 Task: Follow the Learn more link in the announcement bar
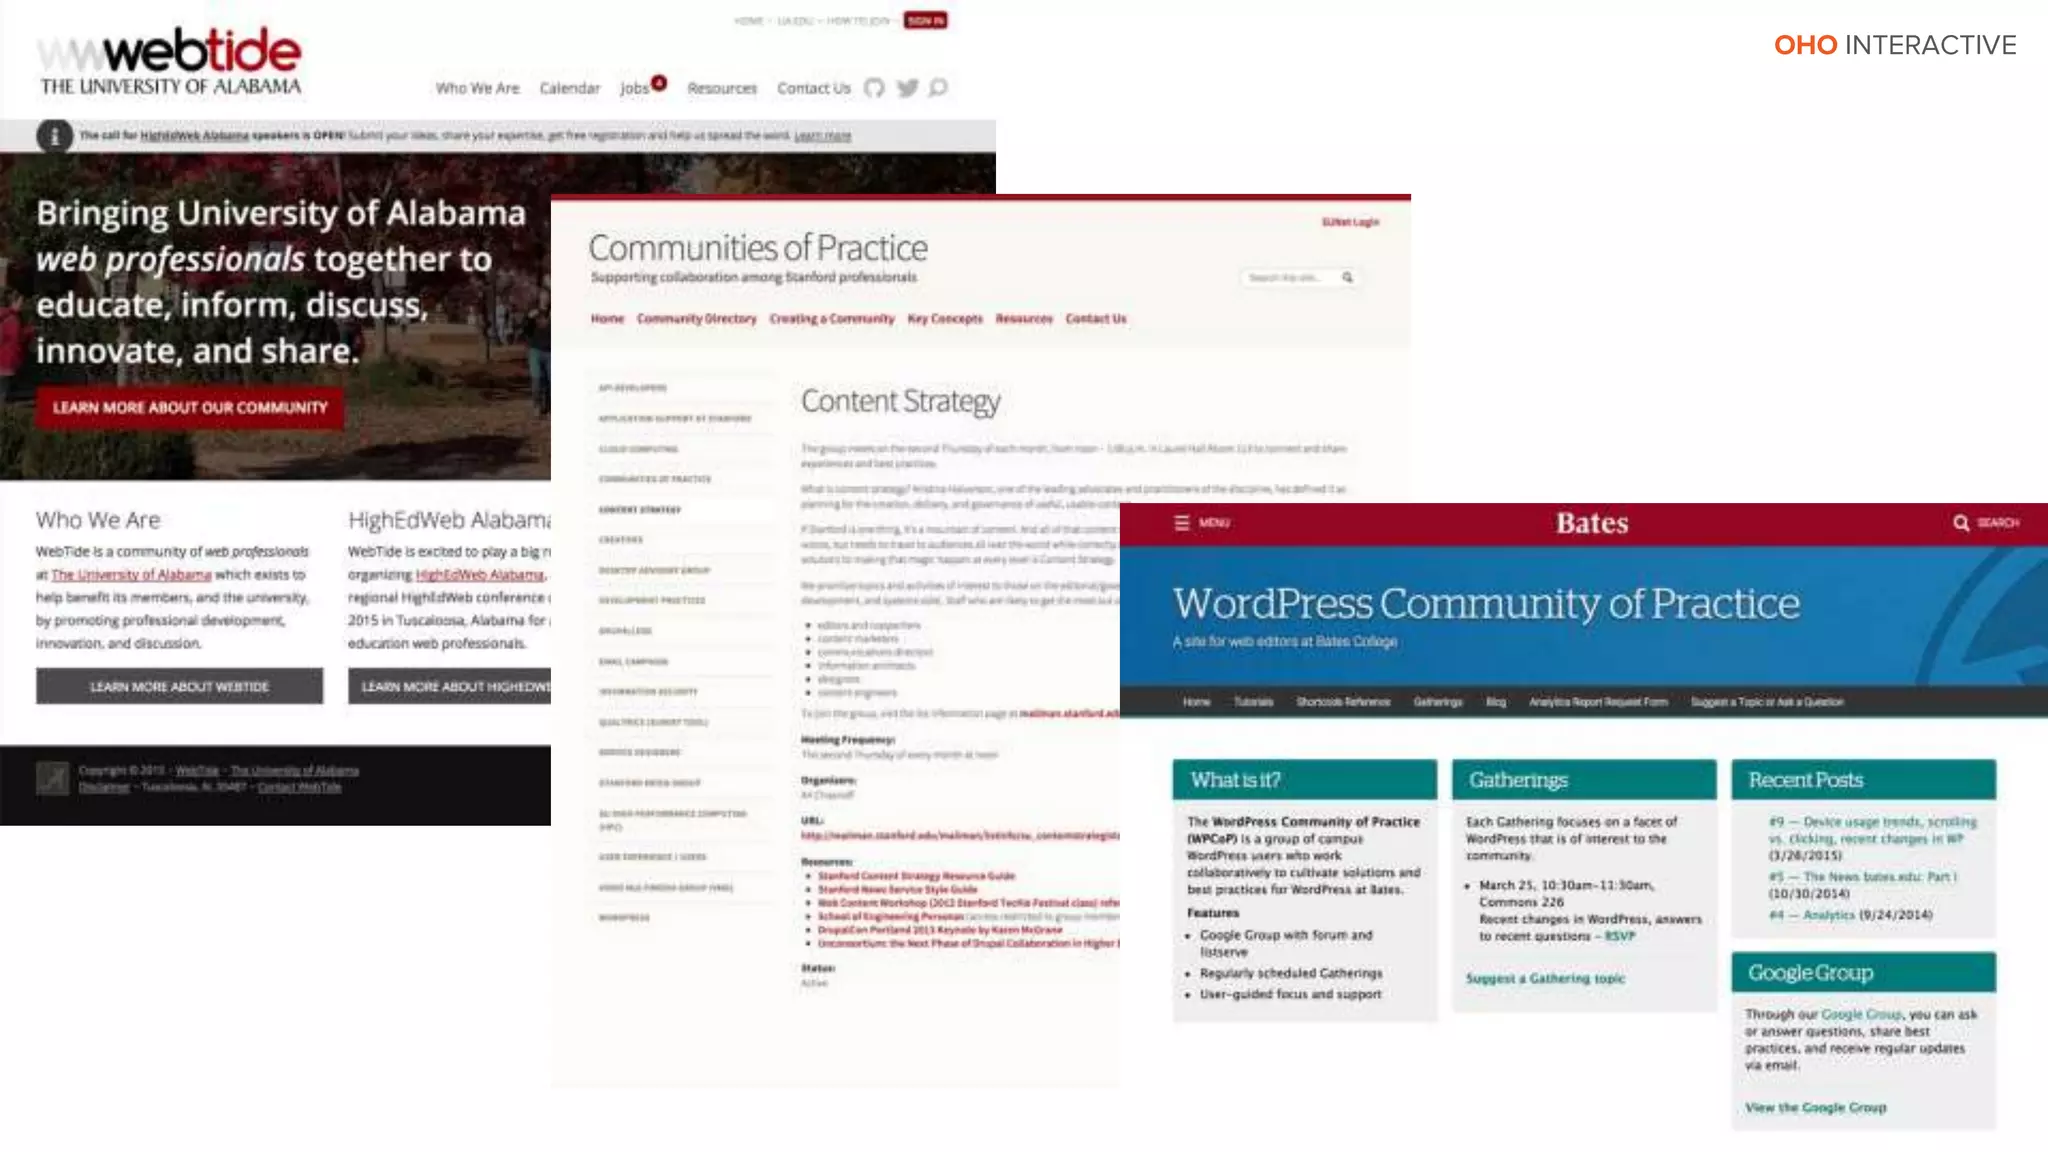tap(823, 135)
